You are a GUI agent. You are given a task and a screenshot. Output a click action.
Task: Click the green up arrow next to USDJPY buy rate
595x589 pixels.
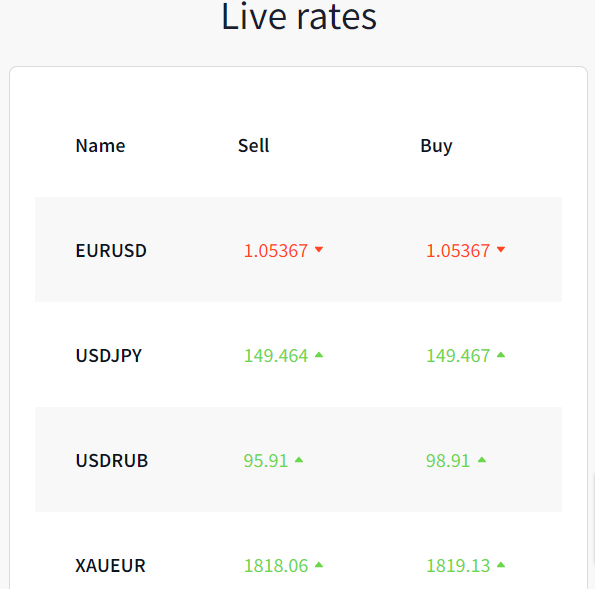pos(501,355)
